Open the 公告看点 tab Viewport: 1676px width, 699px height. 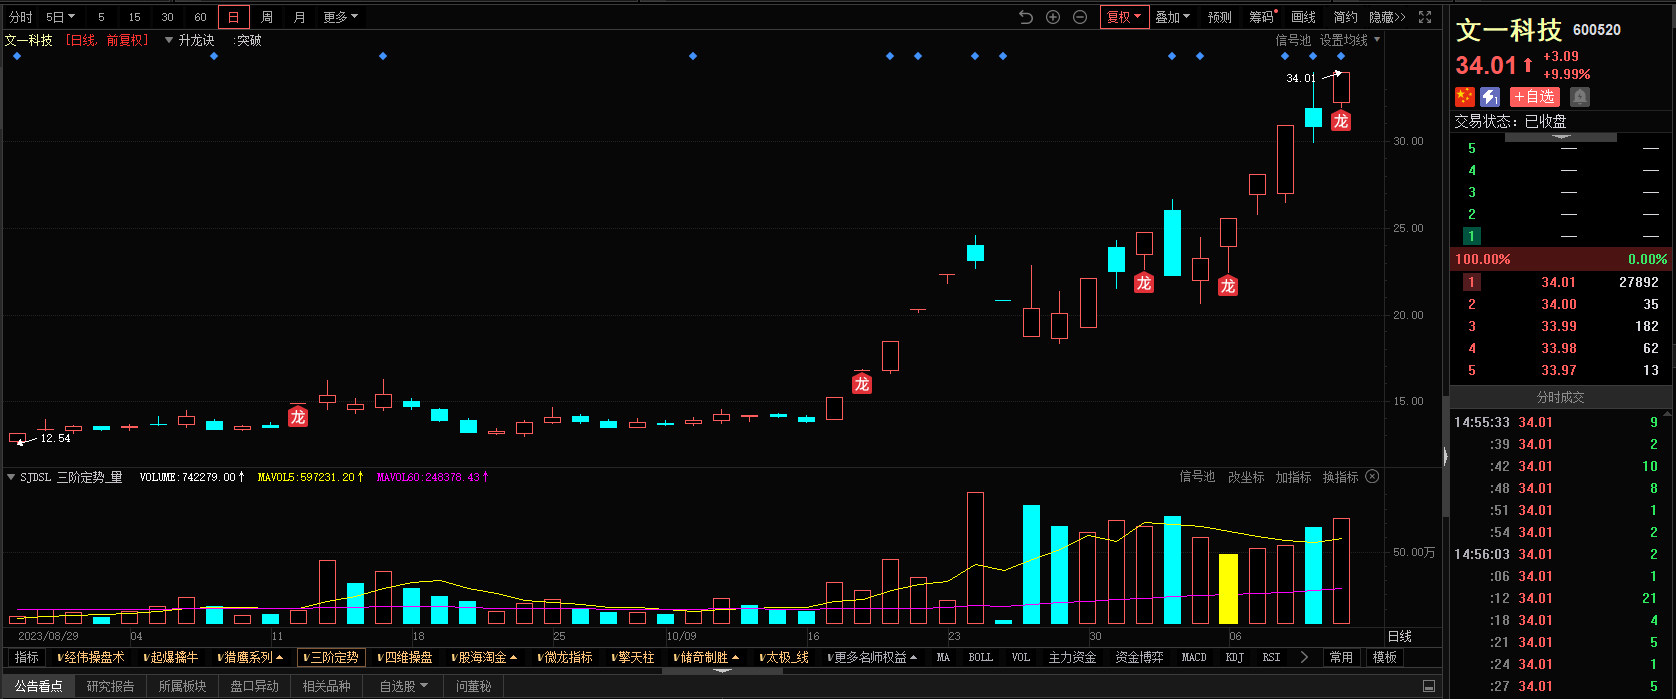click(x=39, y=686)
